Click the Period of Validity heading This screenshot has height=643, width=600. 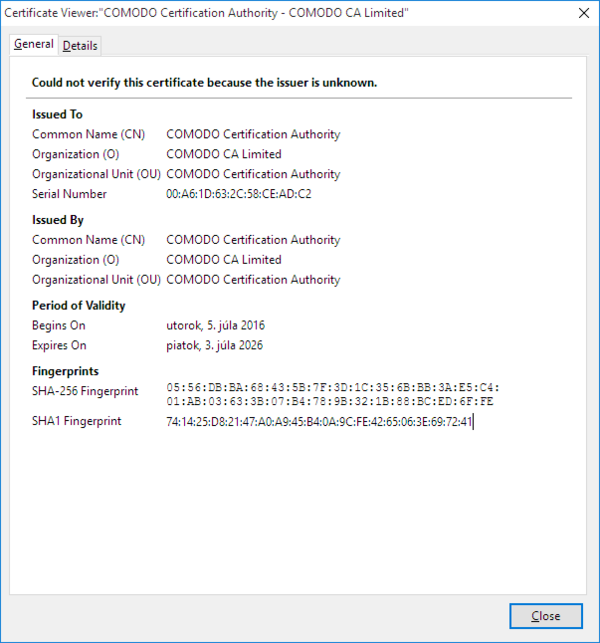[x=79, y=306]
